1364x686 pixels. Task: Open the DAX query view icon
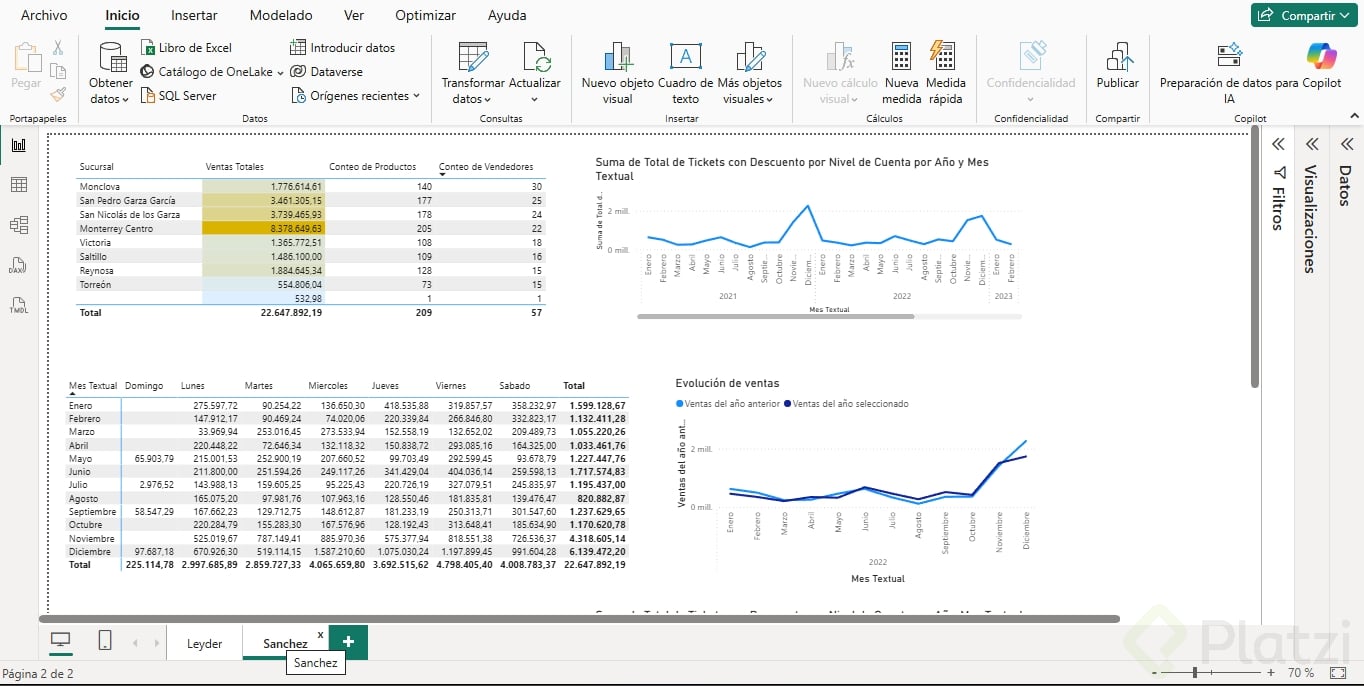coord(19,265)
